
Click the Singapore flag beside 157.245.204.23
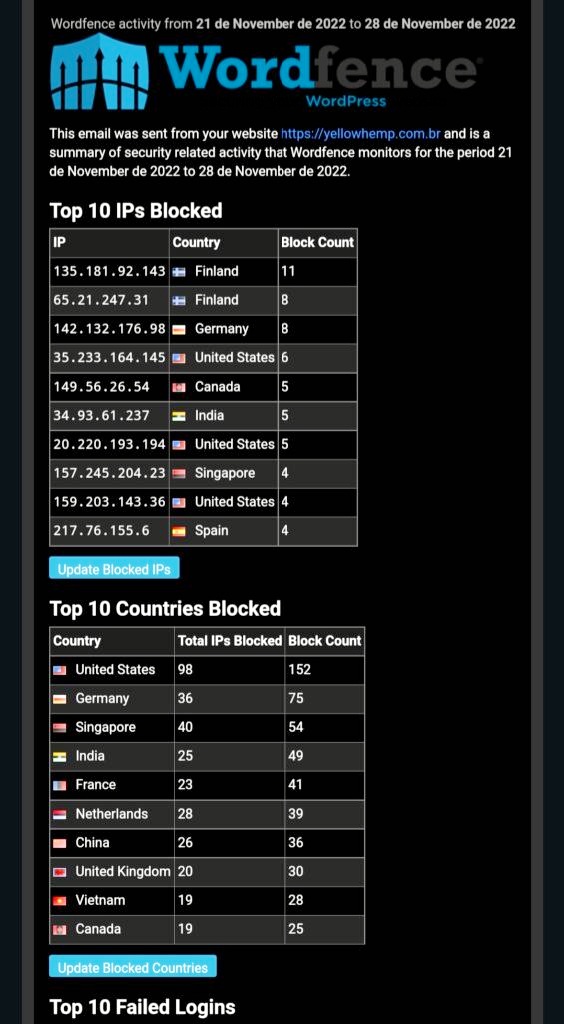click(179, 473)
